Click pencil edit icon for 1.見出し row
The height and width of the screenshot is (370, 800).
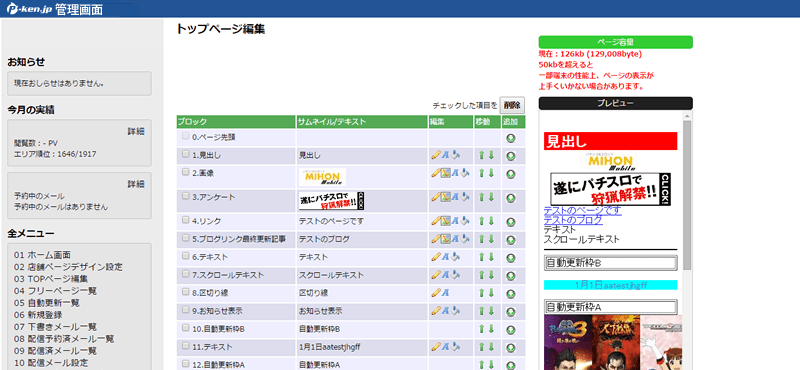(x=435, y=155)
